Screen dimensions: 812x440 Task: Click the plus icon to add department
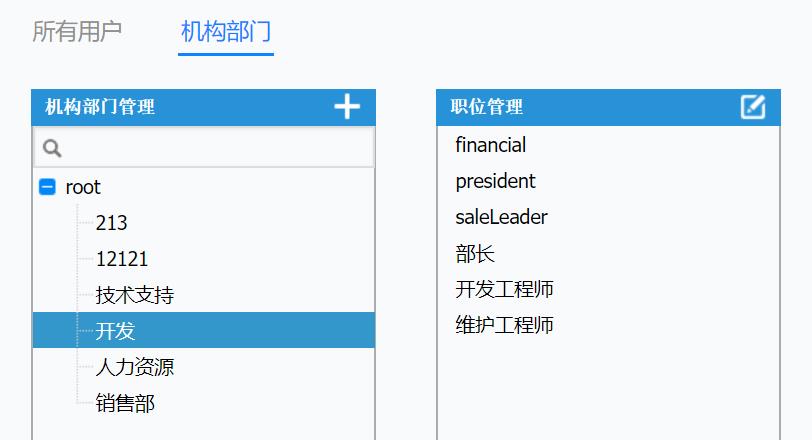(347, 107)
